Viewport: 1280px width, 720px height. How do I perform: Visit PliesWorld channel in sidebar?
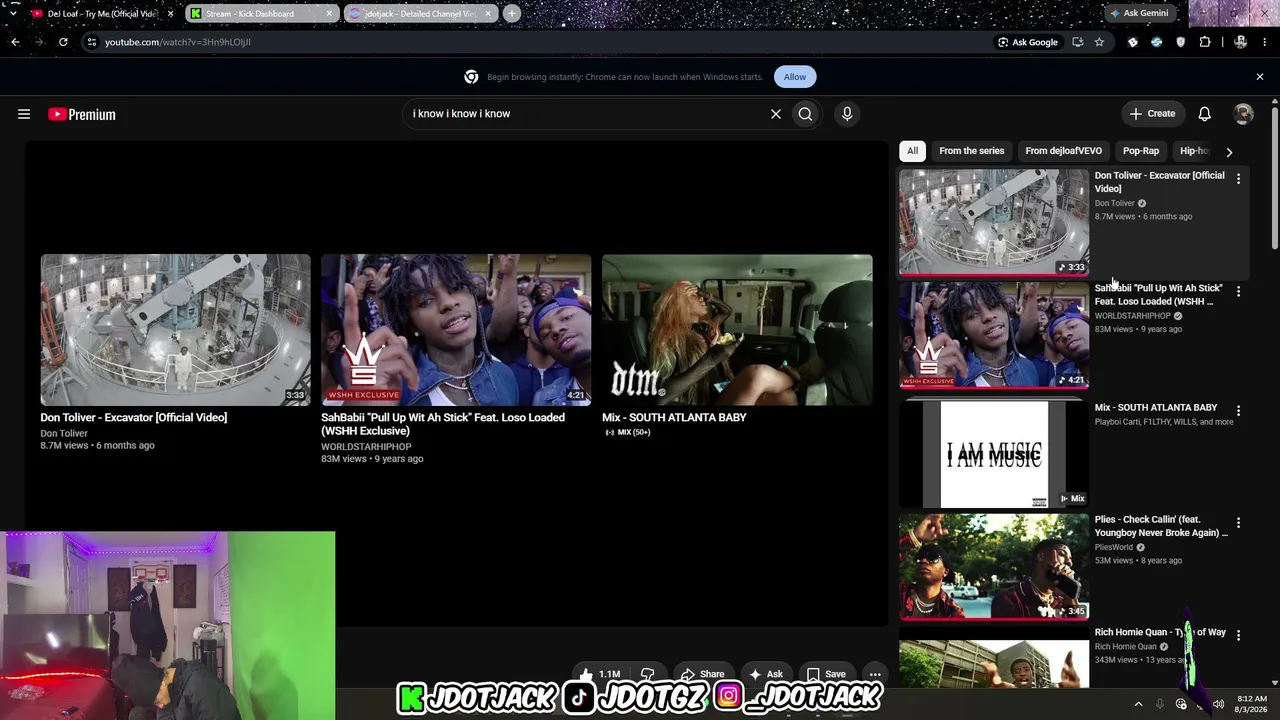point(1114,547)
